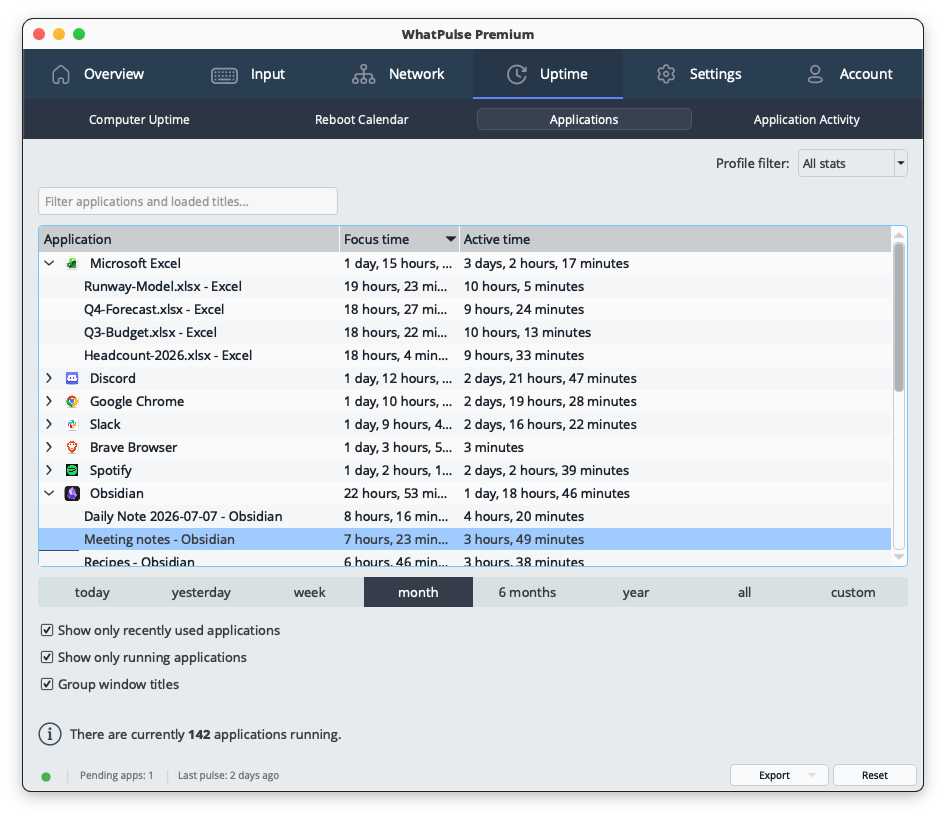Select the Recipes - Obsidian row

(x=465, y=559)
